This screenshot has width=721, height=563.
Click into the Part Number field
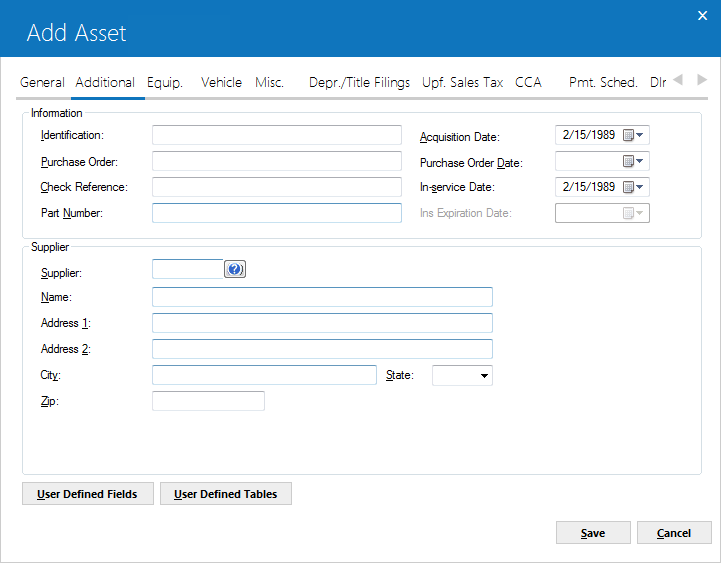pyautogui.click(x=277, y=213)
